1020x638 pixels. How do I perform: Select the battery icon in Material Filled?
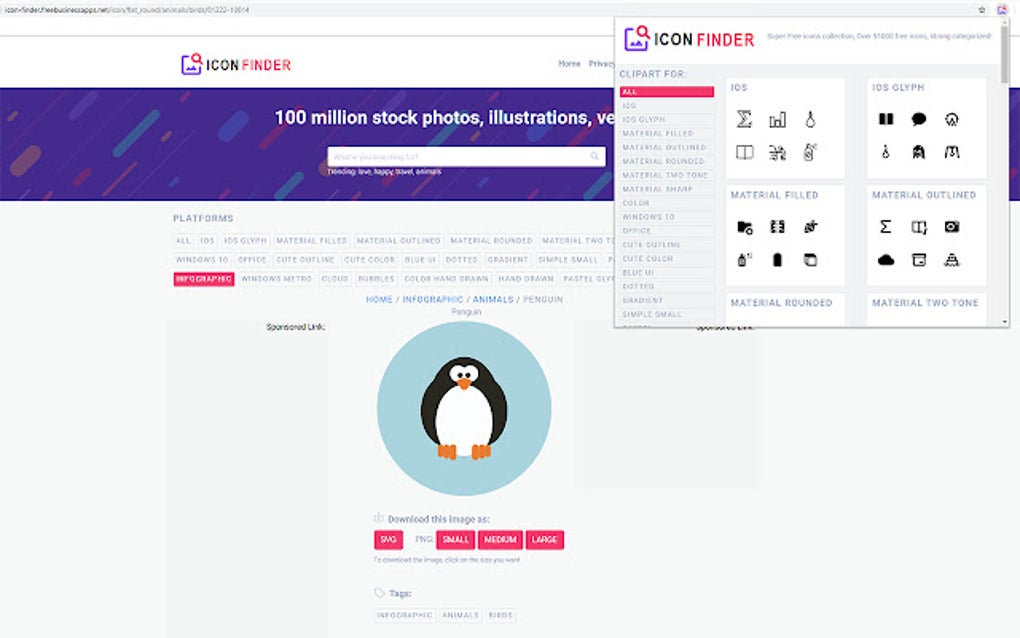[777, 260]
